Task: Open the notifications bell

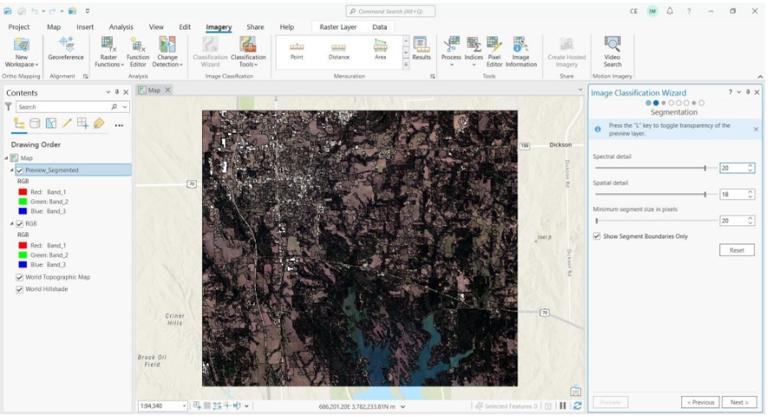Action: [670, 11]
